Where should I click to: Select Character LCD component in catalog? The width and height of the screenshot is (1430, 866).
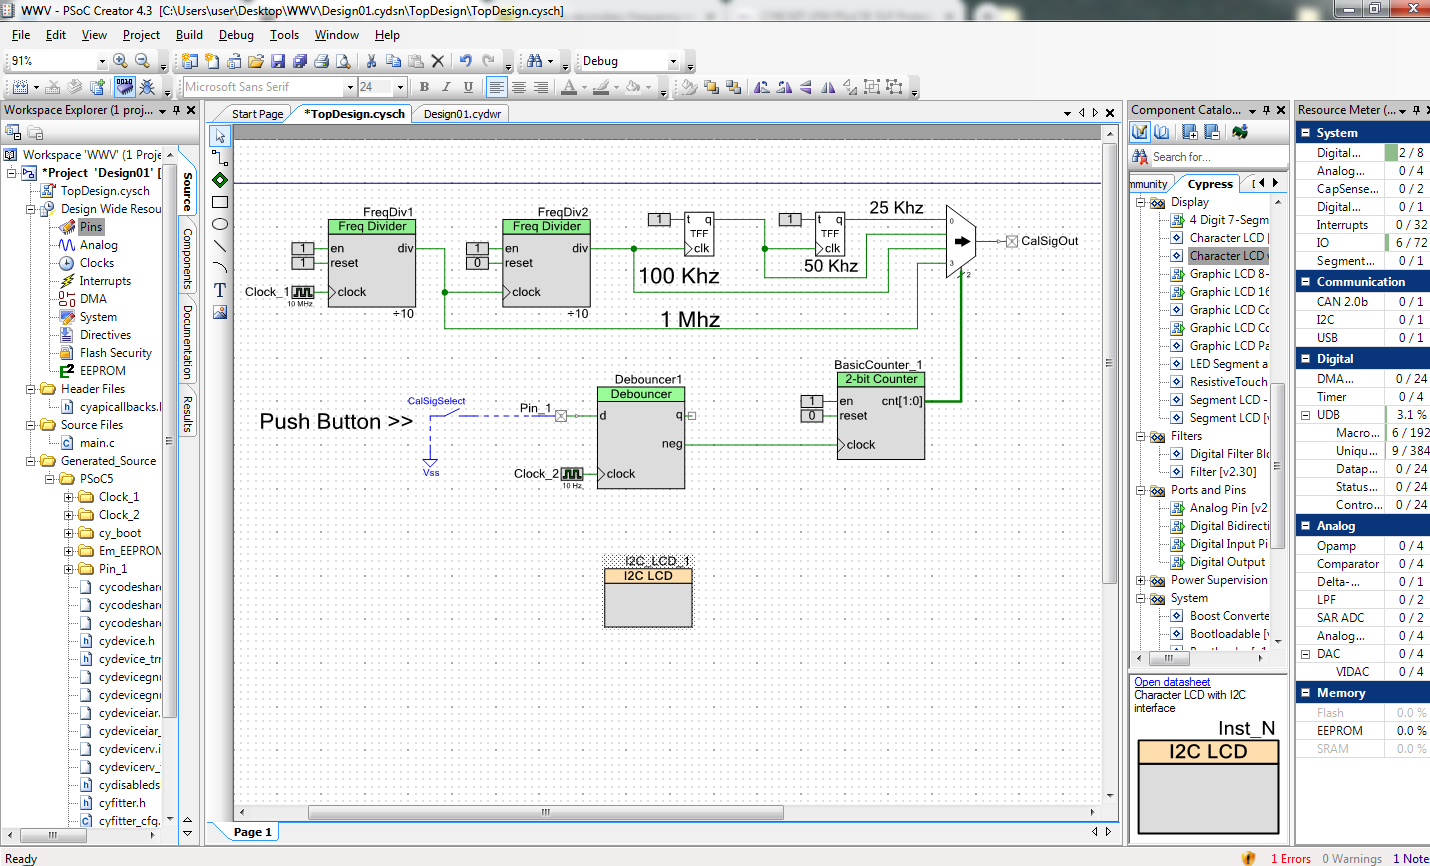point(1227,238)
